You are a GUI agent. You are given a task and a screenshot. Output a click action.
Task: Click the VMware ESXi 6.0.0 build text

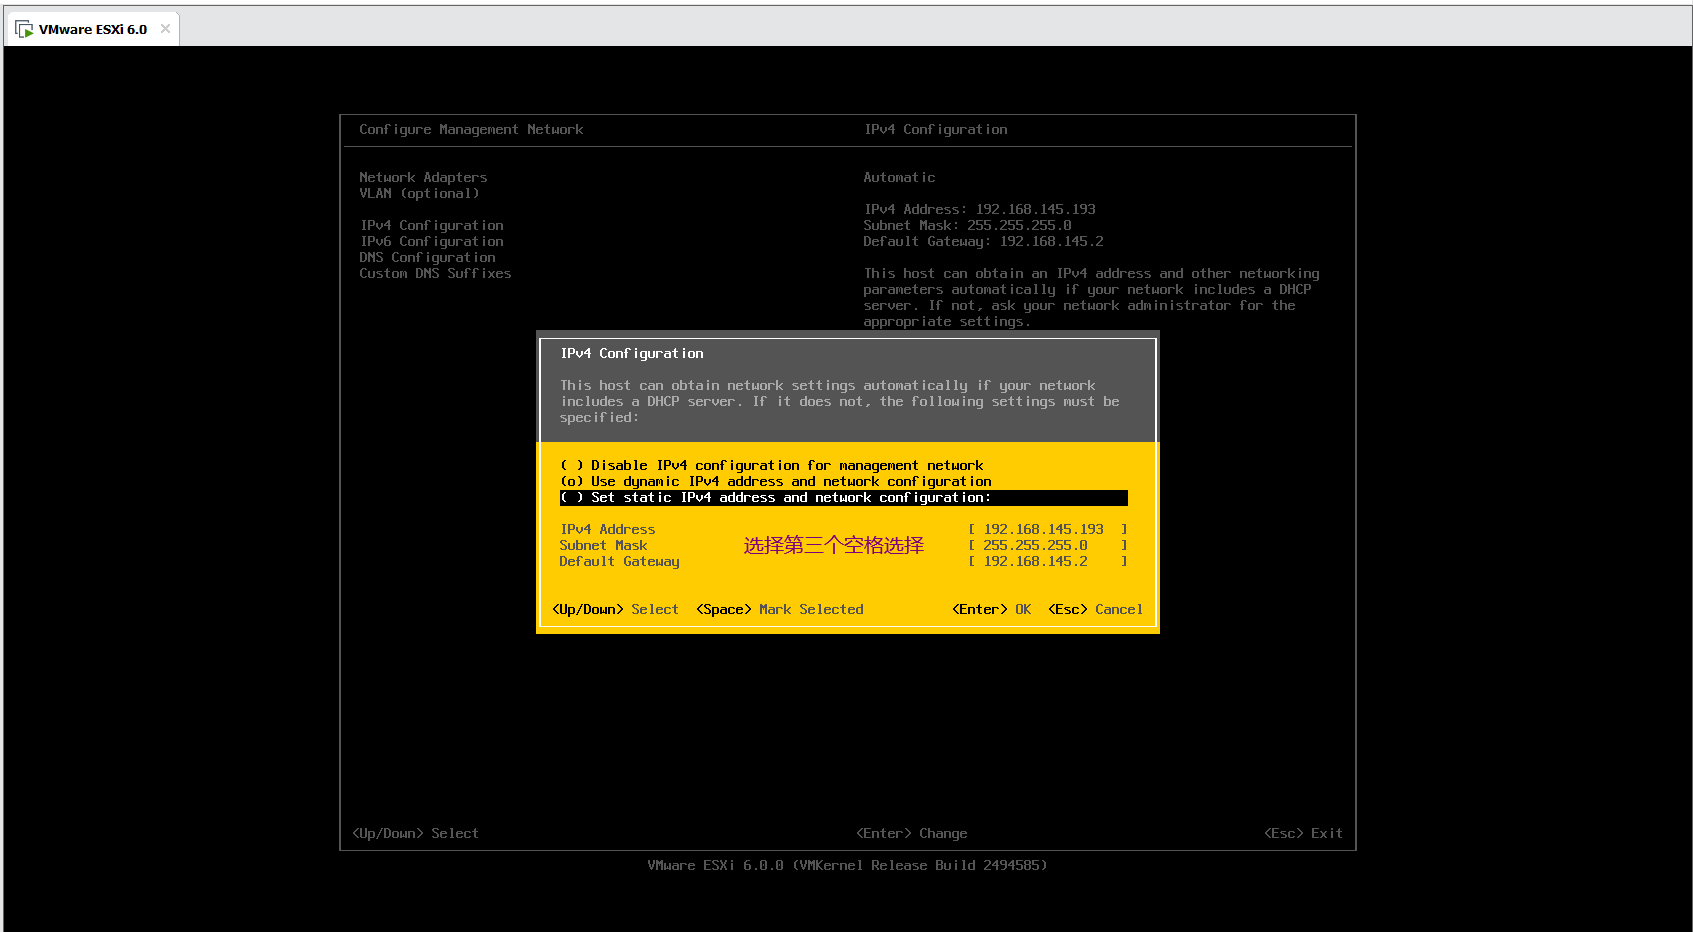[x=847, y=865]
